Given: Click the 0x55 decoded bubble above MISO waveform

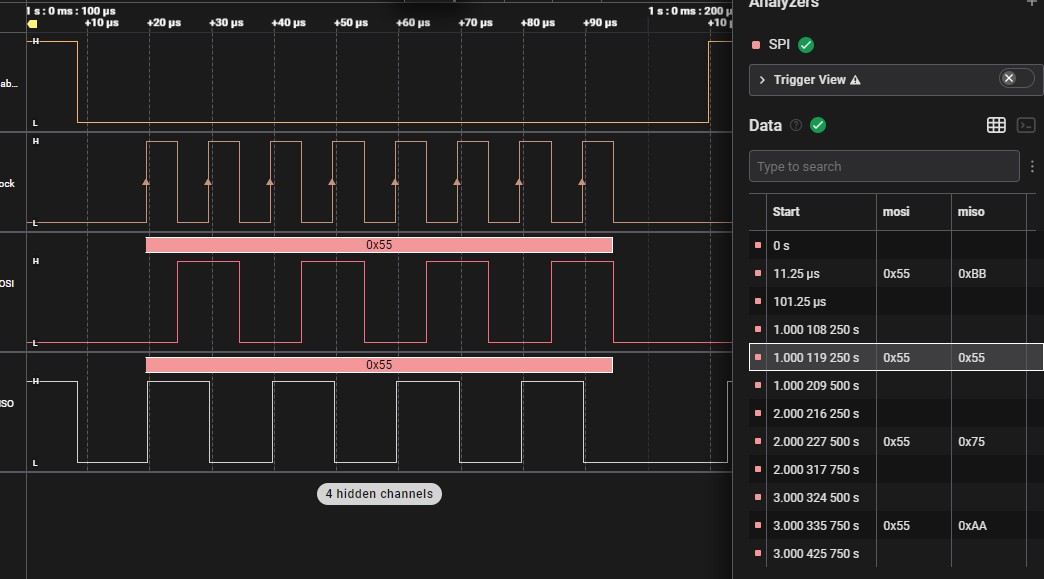Looking at the screenshot, I should [x=378, y=365].
